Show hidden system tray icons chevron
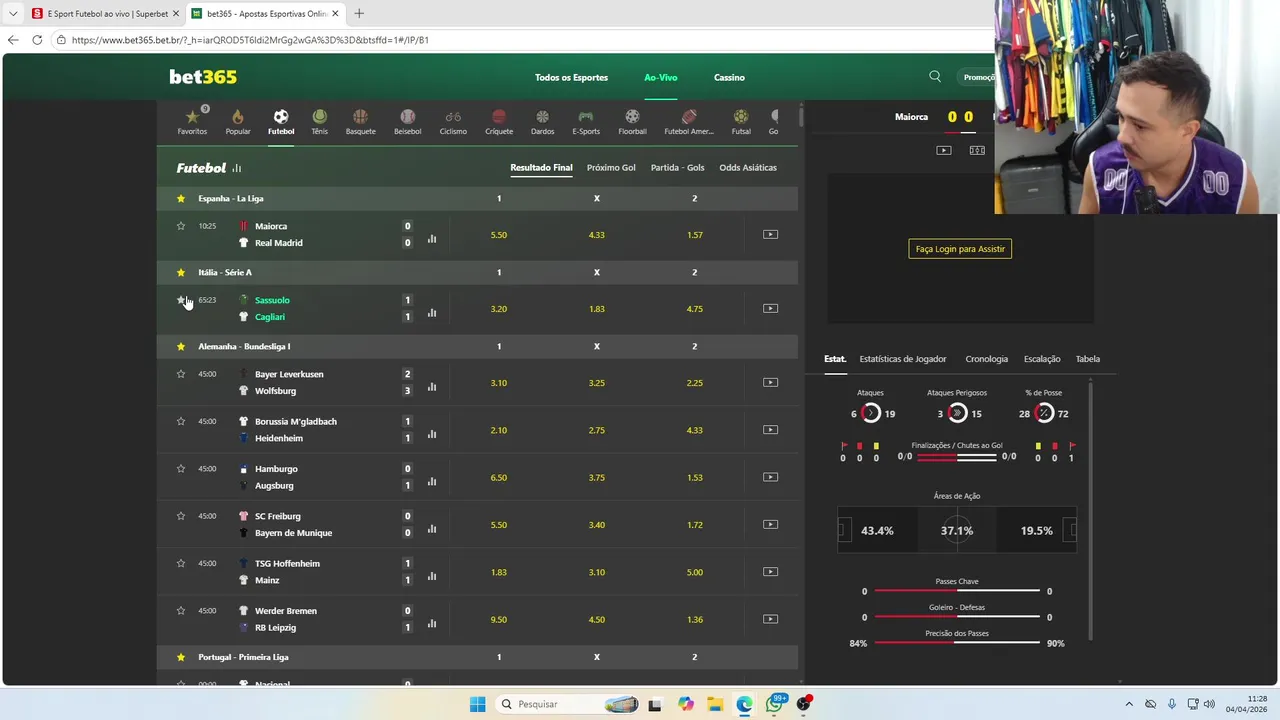 1129,704
